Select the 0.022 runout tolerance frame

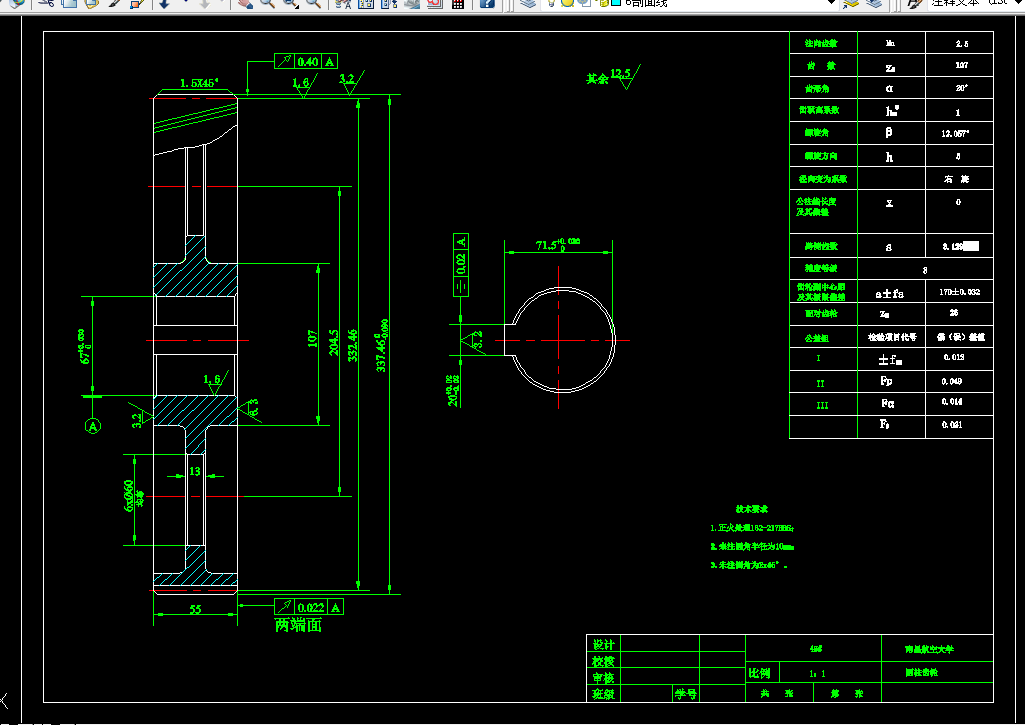pos(309,607)
